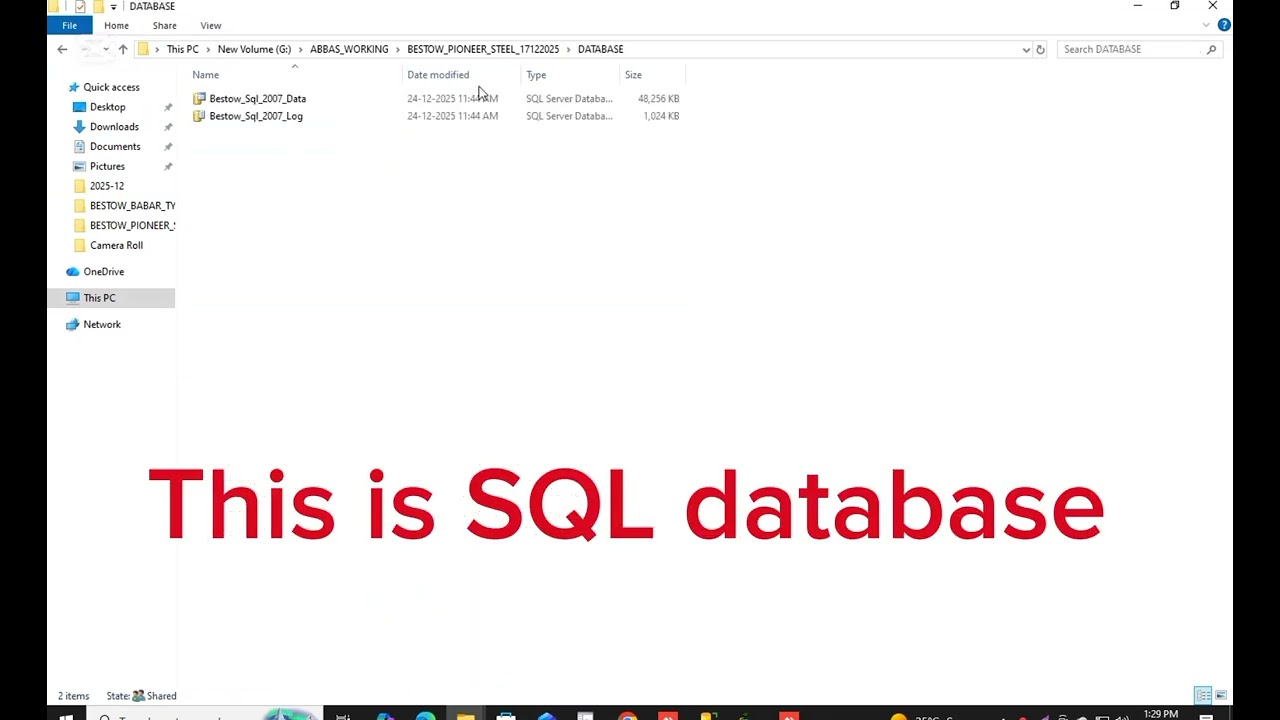This screenshot has width=1280, height=720.
Task: Open Desktop in navigation pane
Action: pyautogui.click(x=107, y=107)
